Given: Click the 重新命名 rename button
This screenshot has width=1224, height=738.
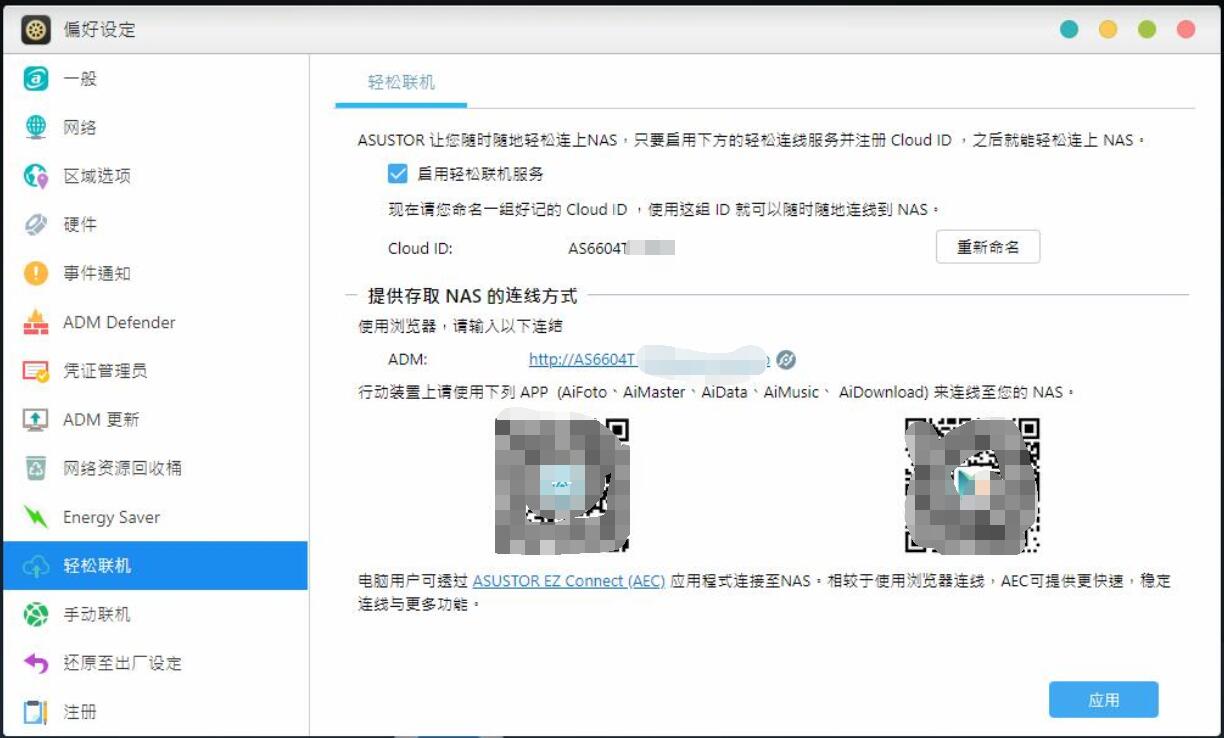Looking at the screenshot, I should coord(987,246).
